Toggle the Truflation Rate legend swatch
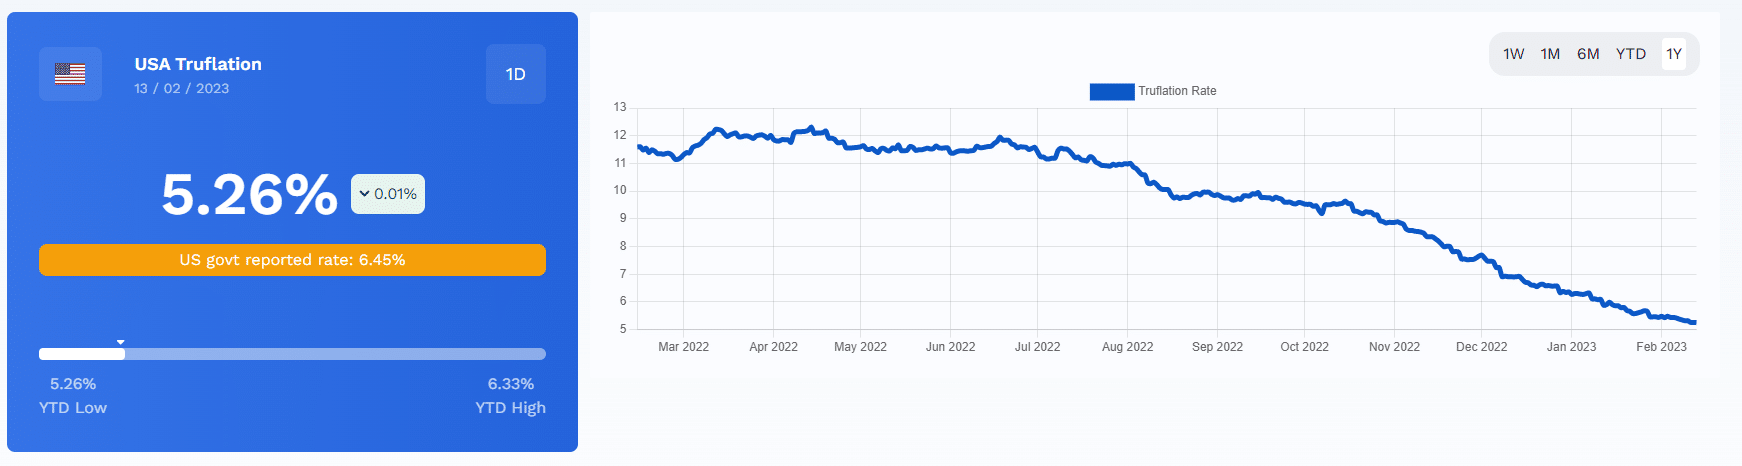Image resolution: width=1742 pixels, height=466 pixels. click(1112, 91)
